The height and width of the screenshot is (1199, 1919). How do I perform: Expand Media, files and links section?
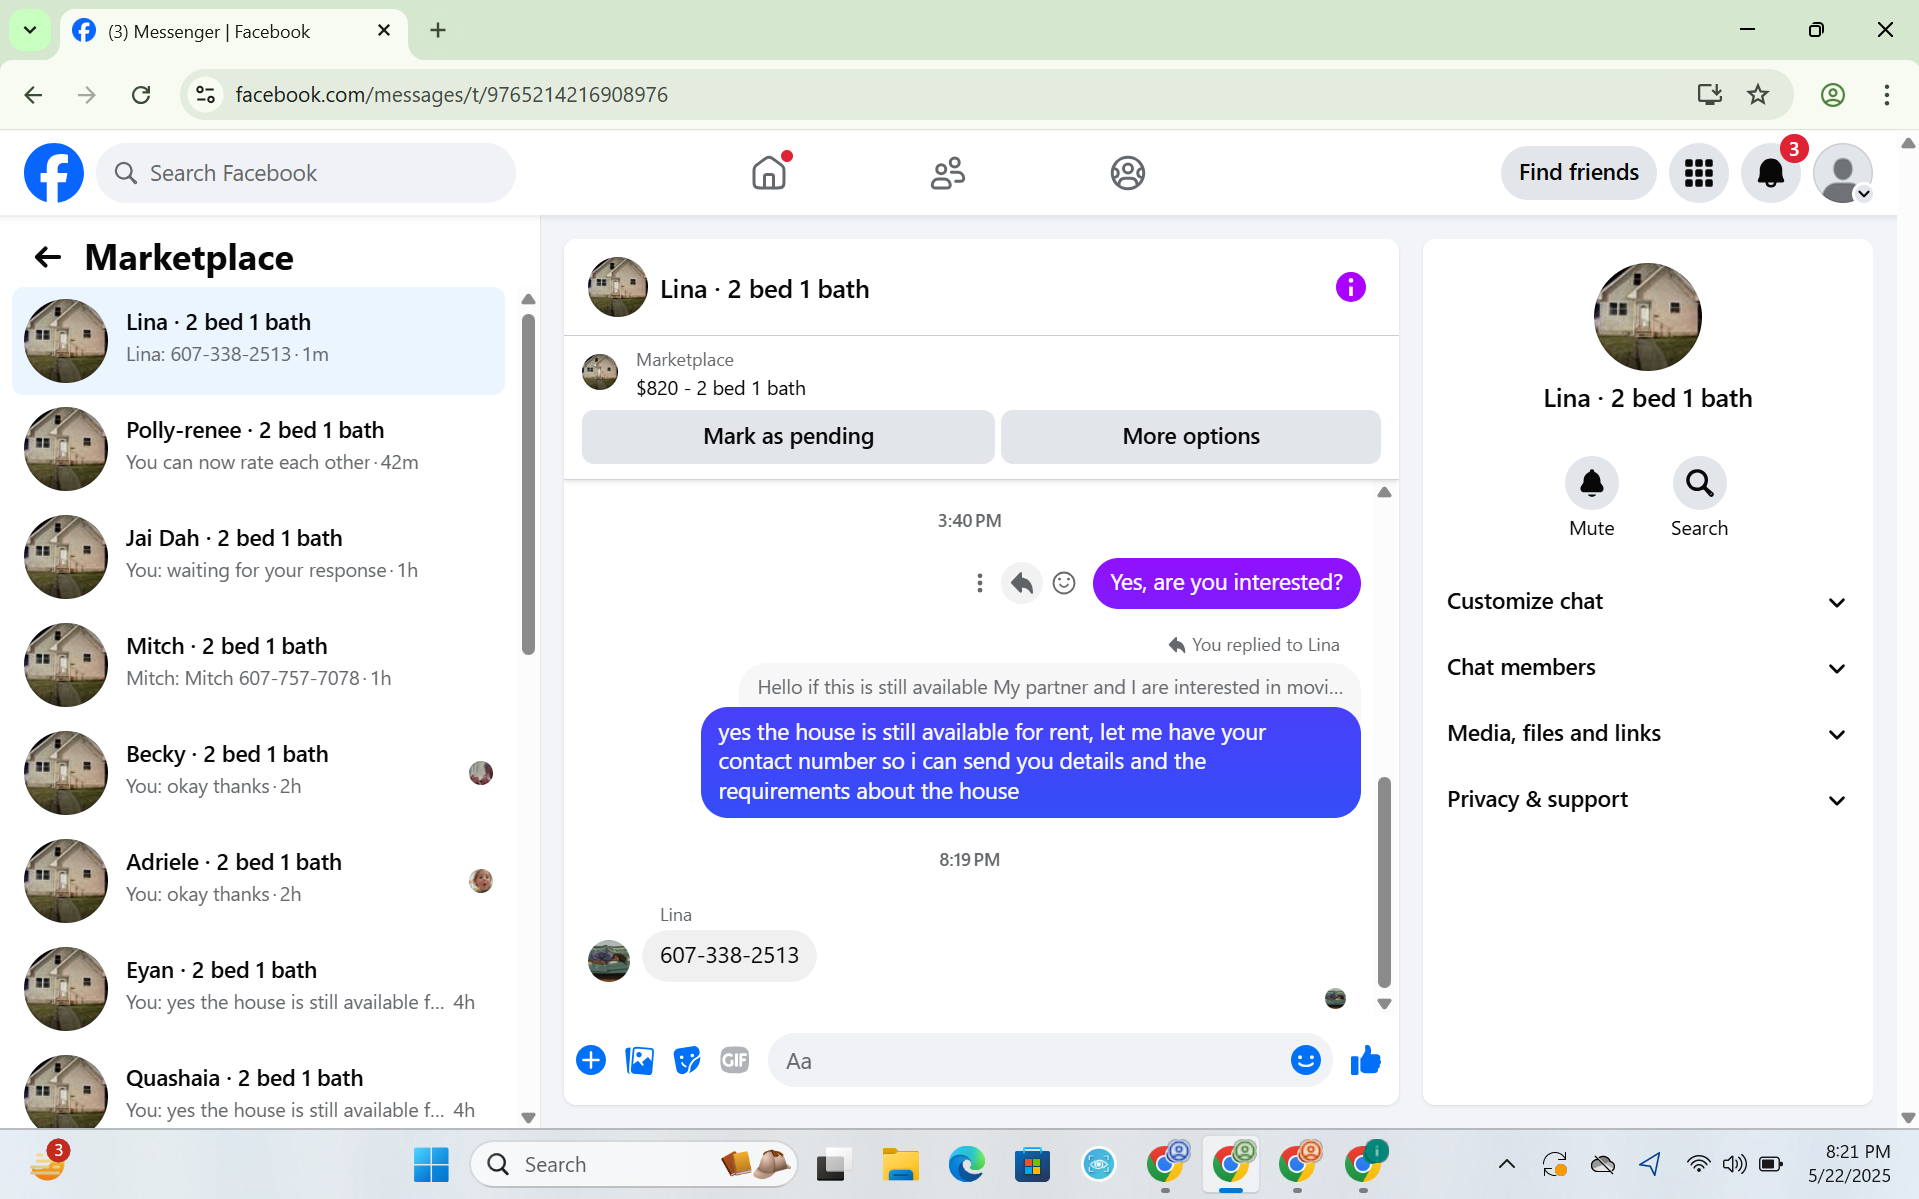point(1647,734)
